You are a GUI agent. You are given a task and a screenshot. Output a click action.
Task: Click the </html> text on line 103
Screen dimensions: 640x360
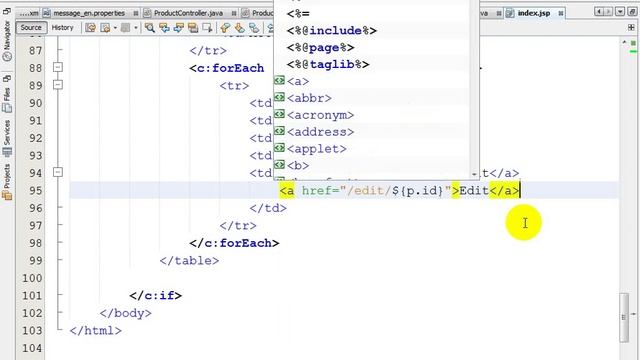96,331
